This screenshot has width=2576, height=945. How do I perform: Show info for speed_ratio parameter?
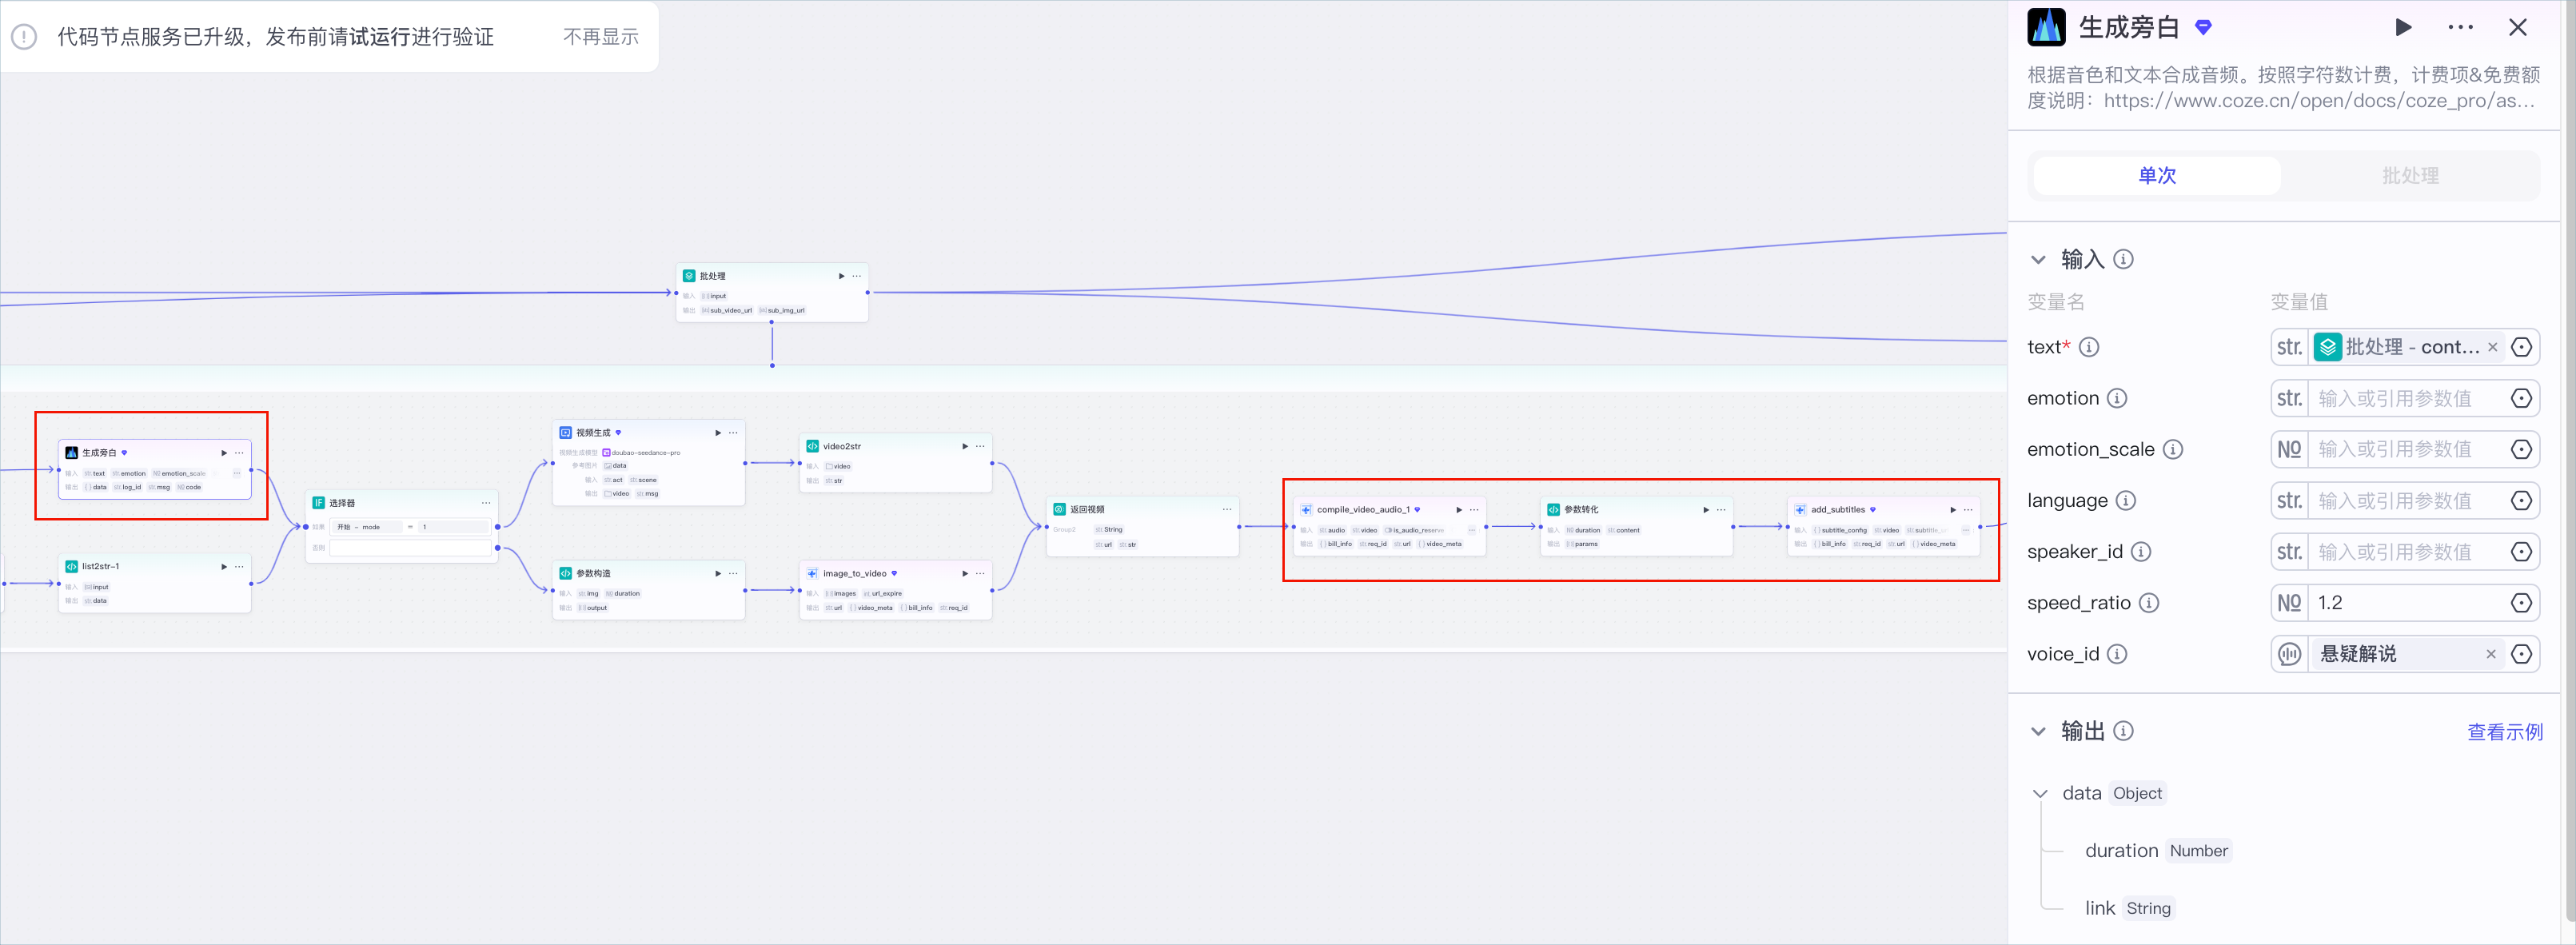pyautogui.click(x=2149, y=603)
